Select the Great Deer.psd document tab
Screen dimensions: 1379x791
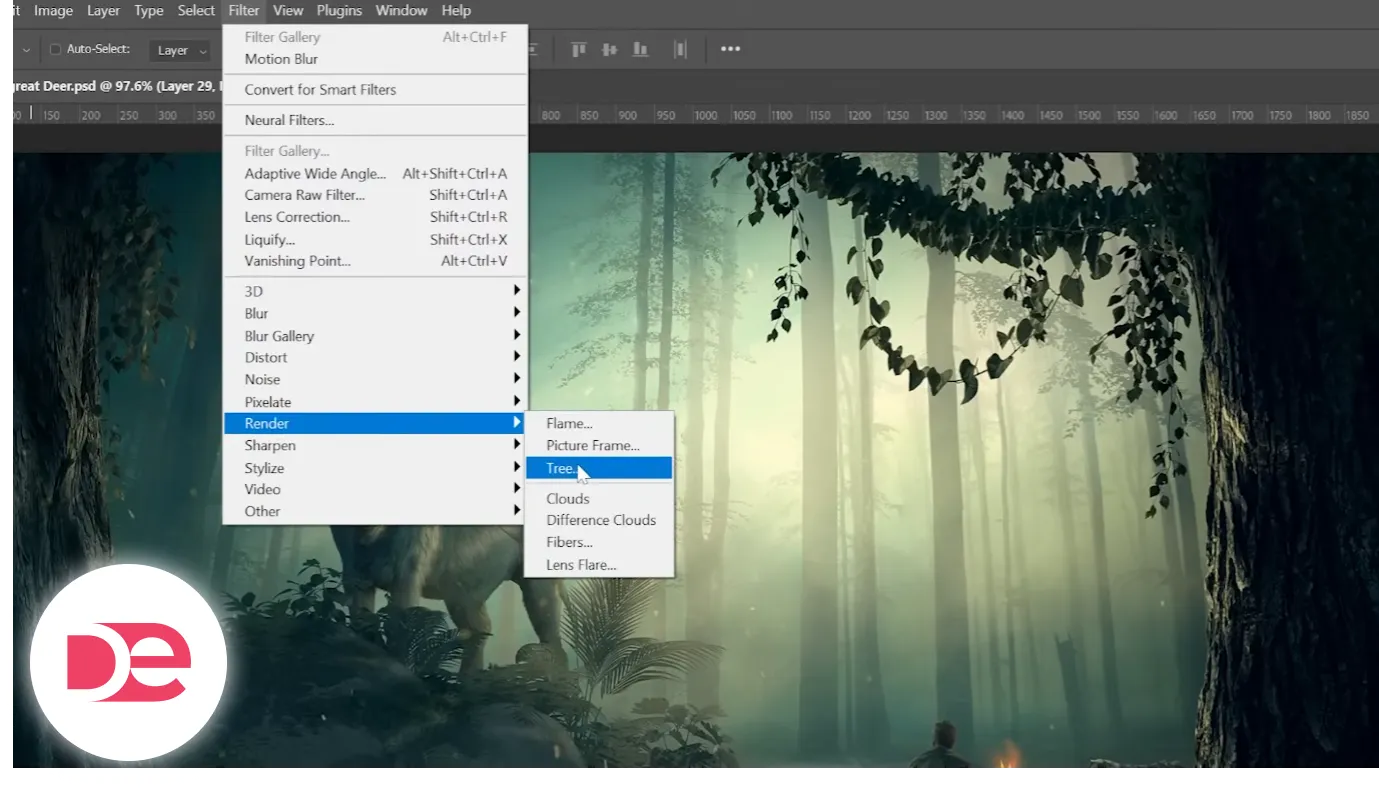click(117, 86)
